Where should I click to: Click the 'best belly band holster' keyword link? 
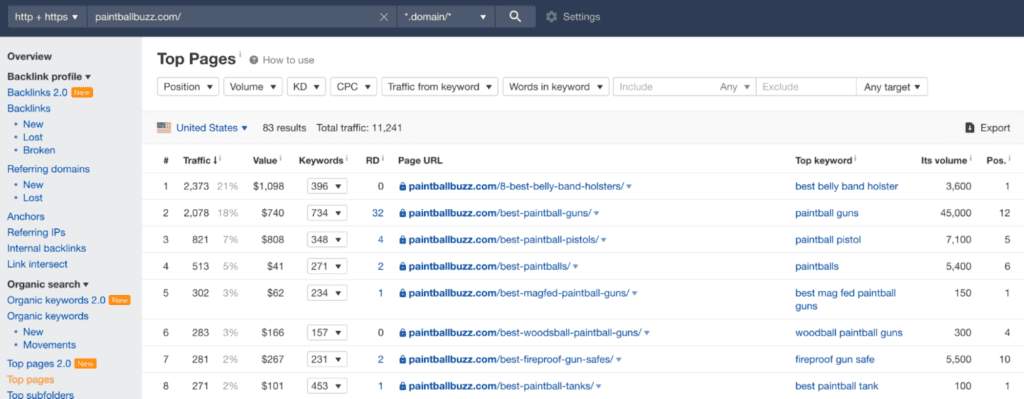click(x=846, y=186)
